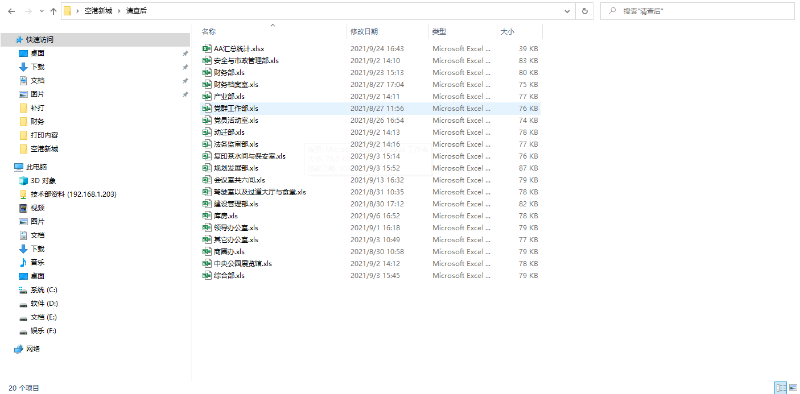Switch to large thumbnails view icon
This screenshot has width=800, height=394.
[792, 387]
